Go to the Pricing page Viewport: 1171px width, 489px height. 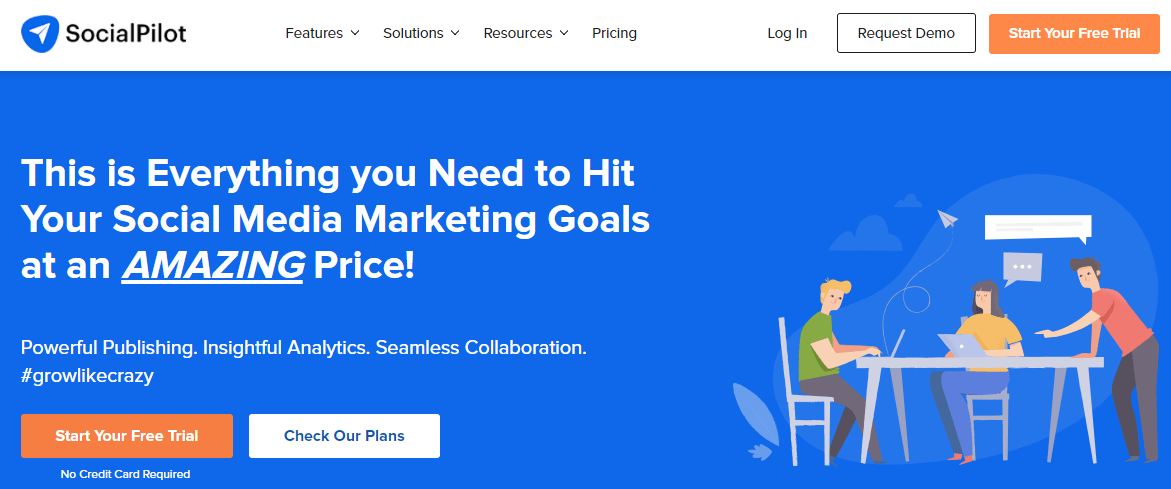[x=614, y=33]
